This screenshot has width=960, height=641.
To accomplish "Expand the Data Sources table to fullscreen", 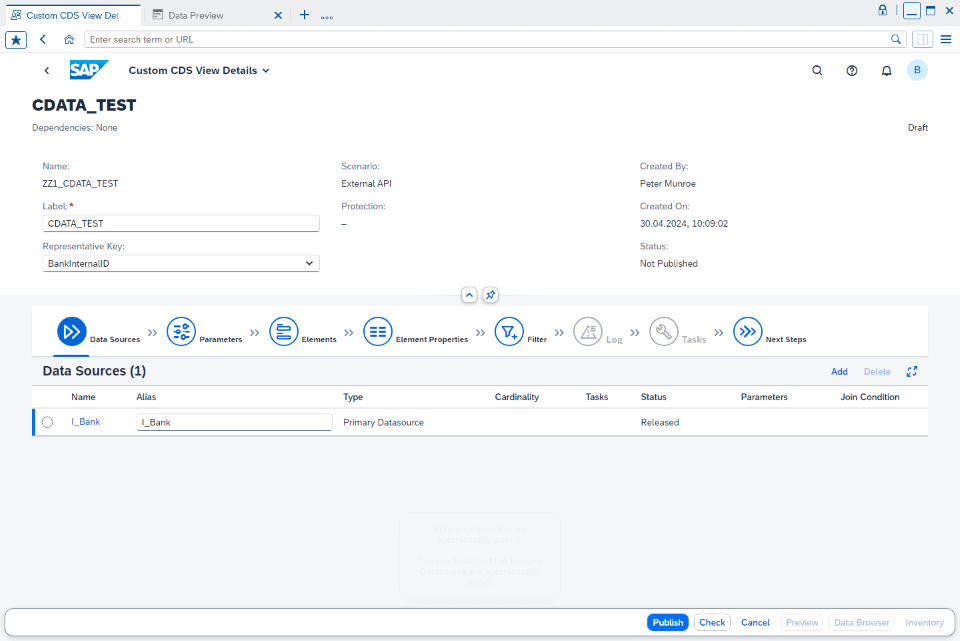I will [911, 371].
